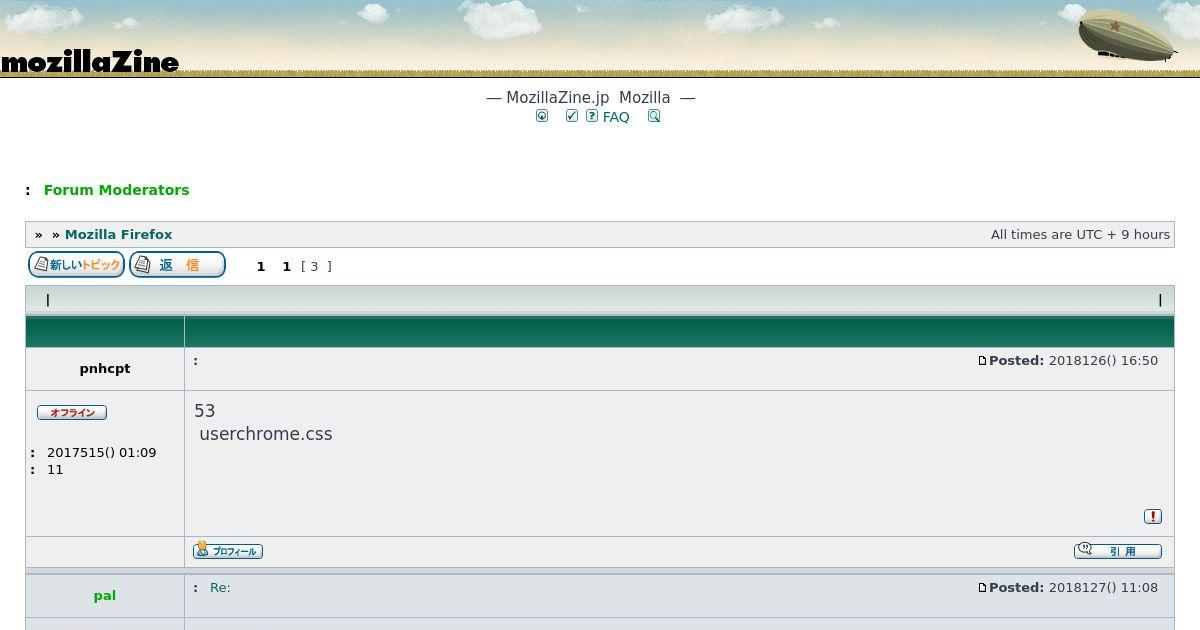The image size is (1200, 630).
Task: Click the MozillaZine.jp Mozilla header text
Action: point(588,97)
